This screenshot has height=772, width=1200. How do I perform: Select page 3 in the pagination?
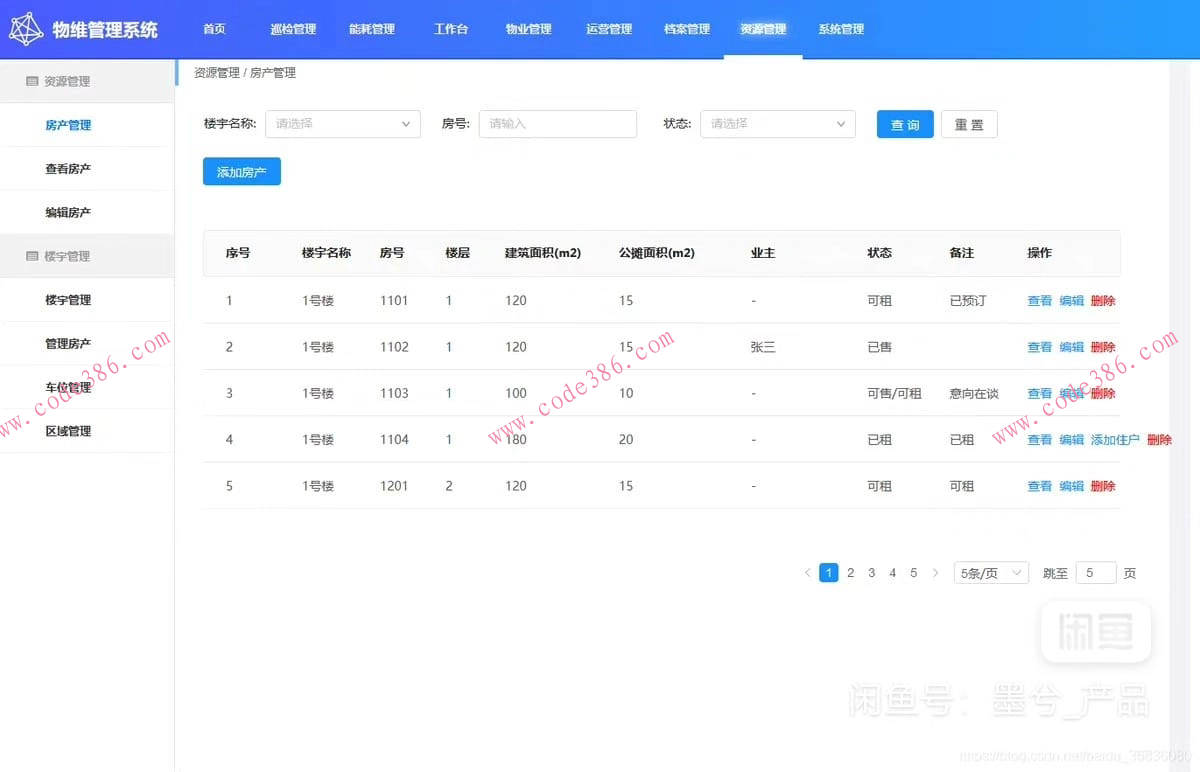[x=871, y=572]
